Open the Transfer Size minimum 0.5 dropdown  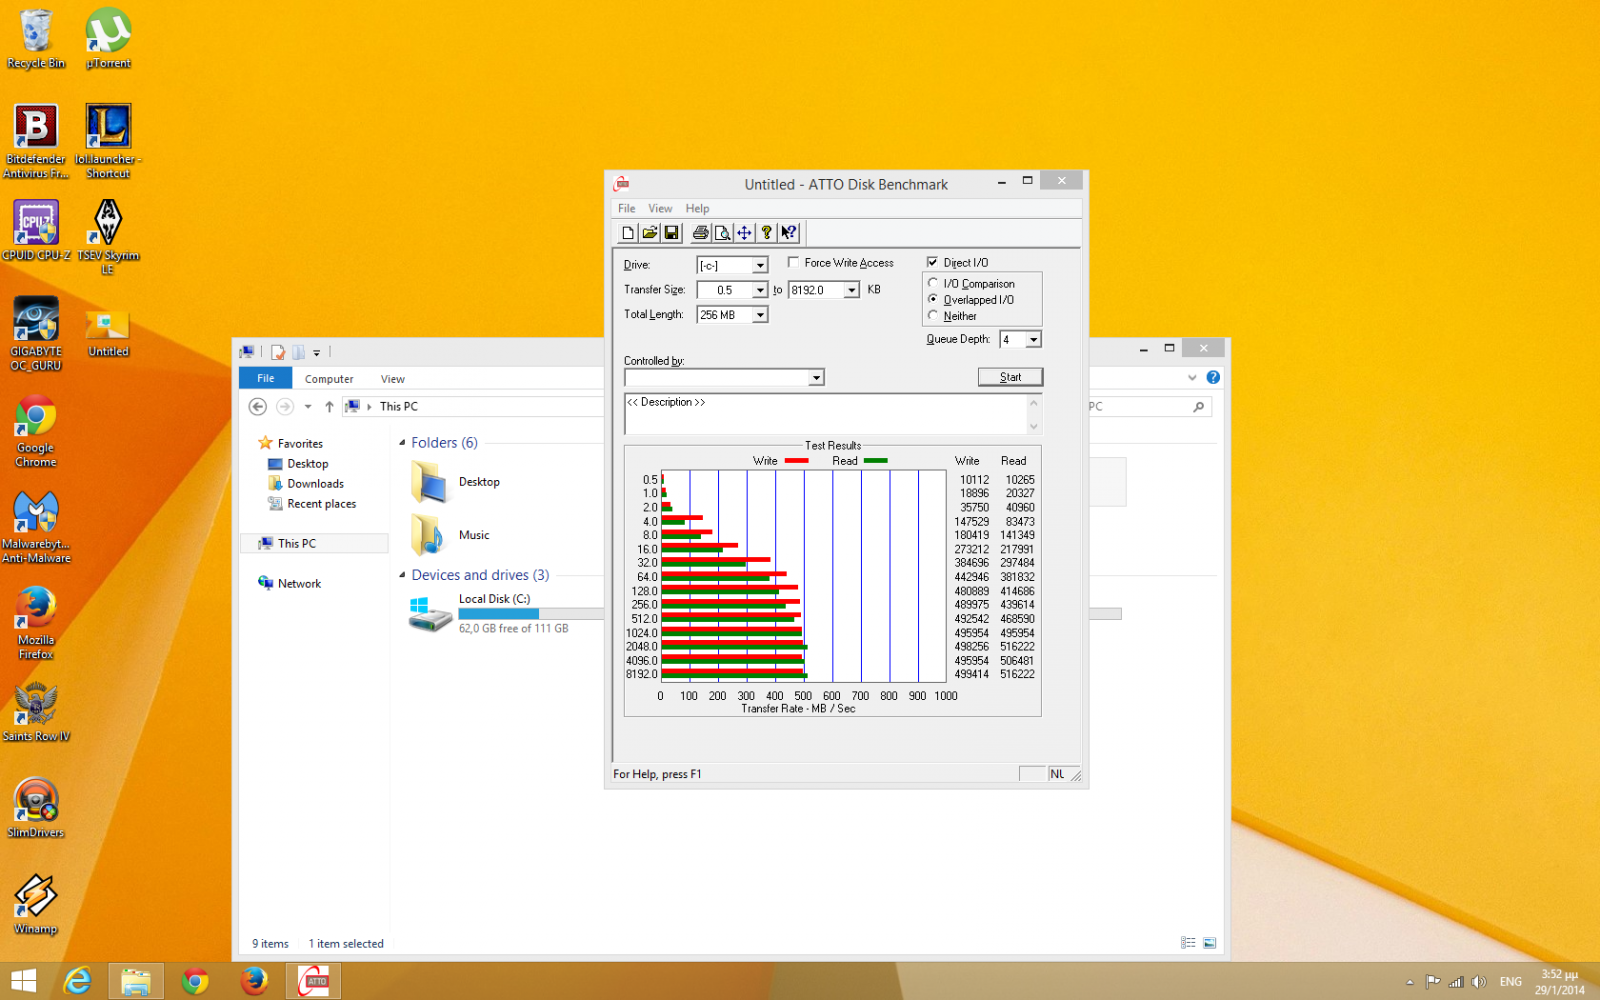tap(760, 290)
